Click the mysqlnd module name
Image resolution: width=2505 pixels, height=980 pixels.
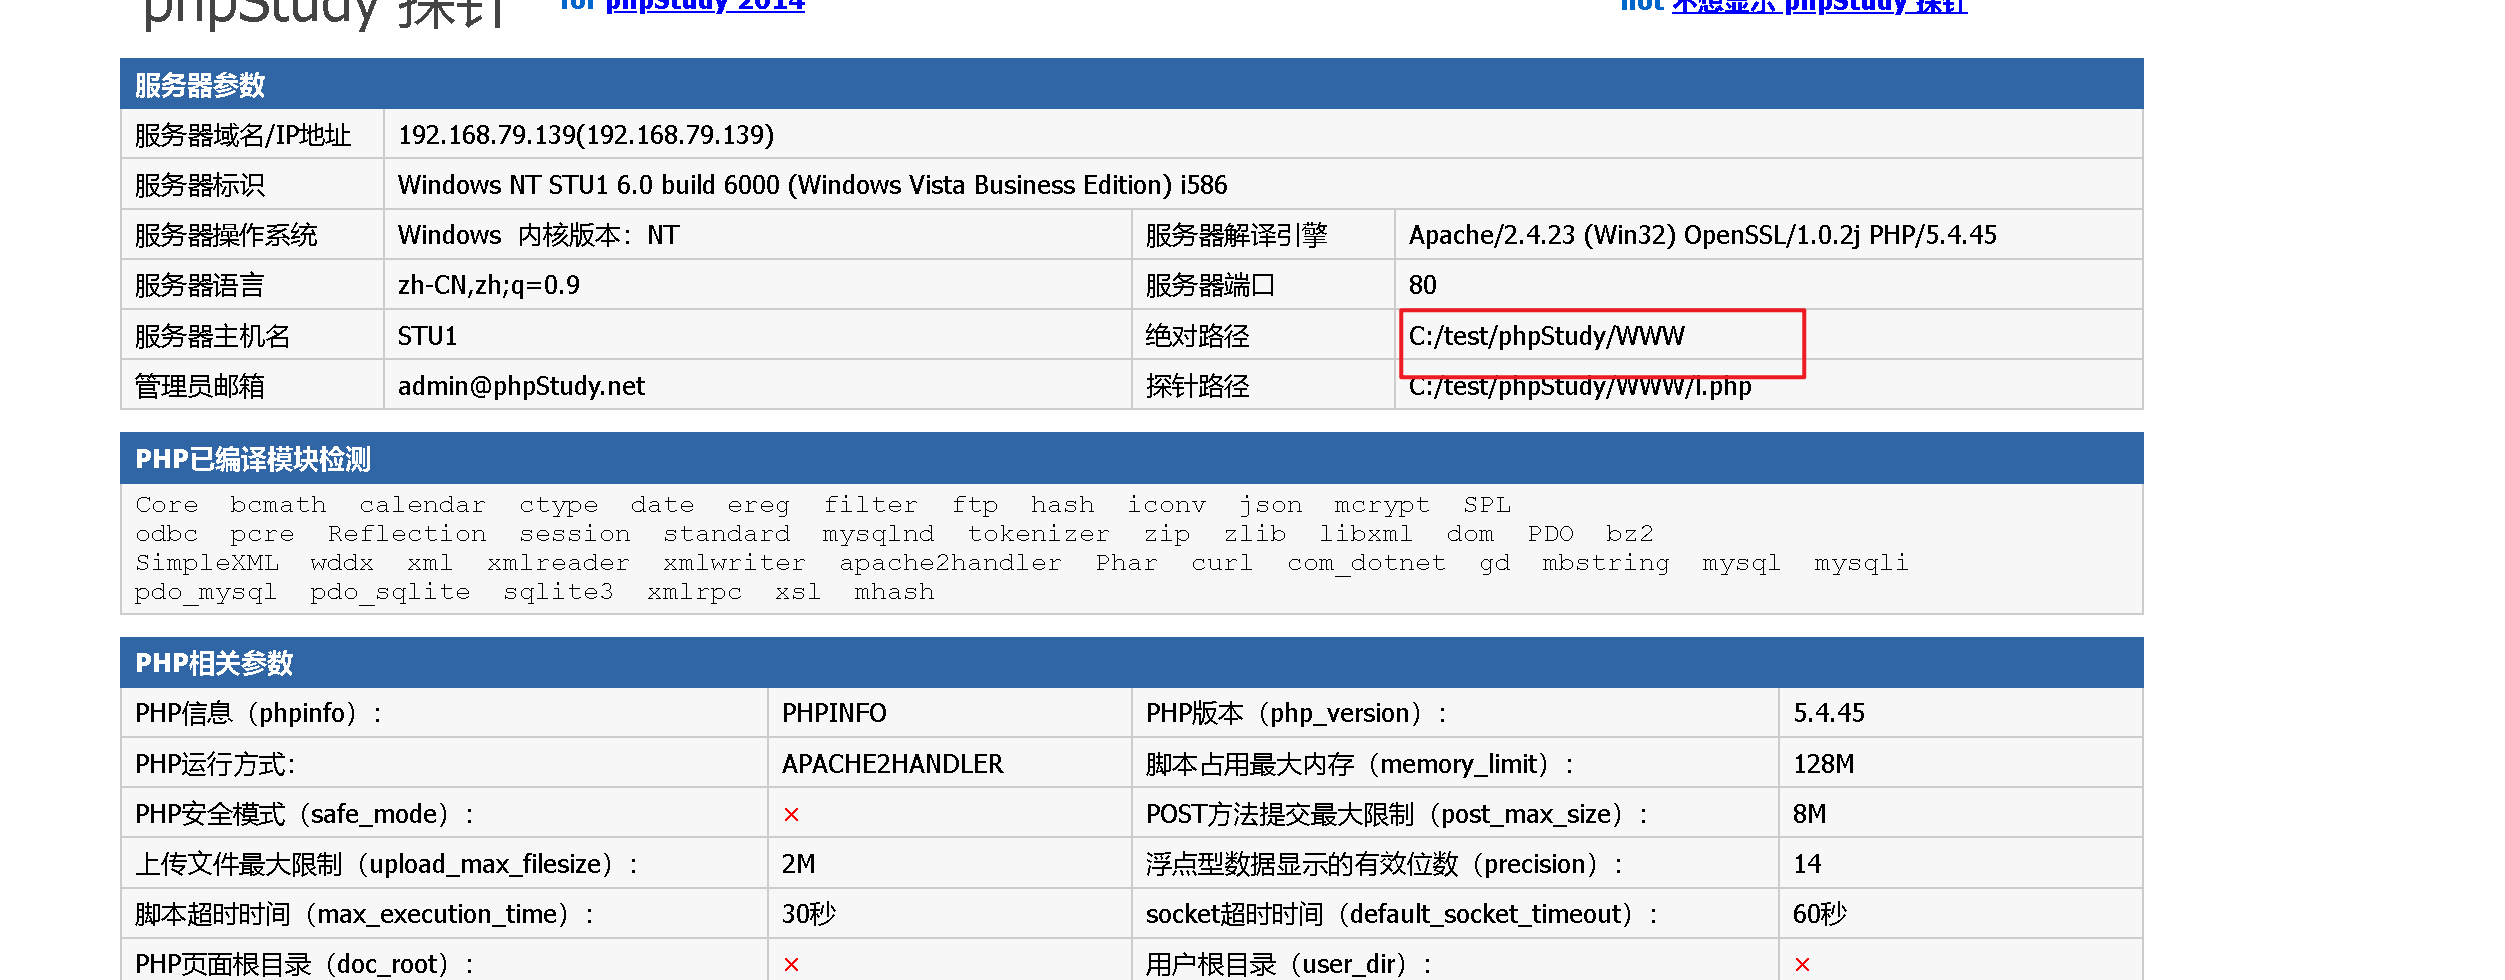click(x=878, y=535)
